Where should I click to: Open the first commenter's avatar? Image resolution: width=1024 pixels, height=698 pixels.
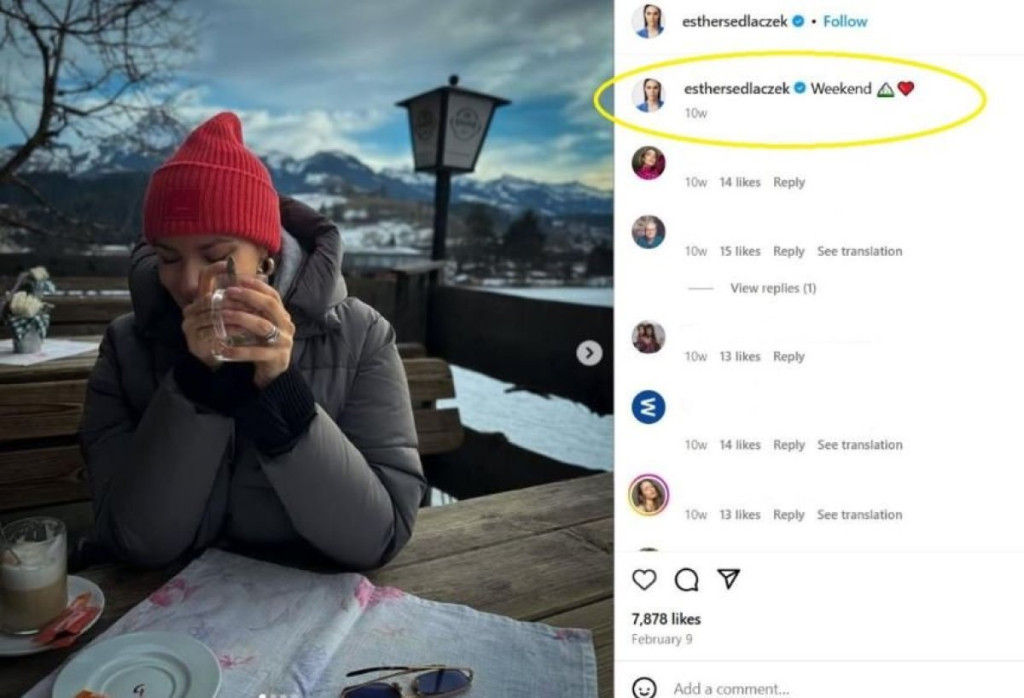click(648, 163)
